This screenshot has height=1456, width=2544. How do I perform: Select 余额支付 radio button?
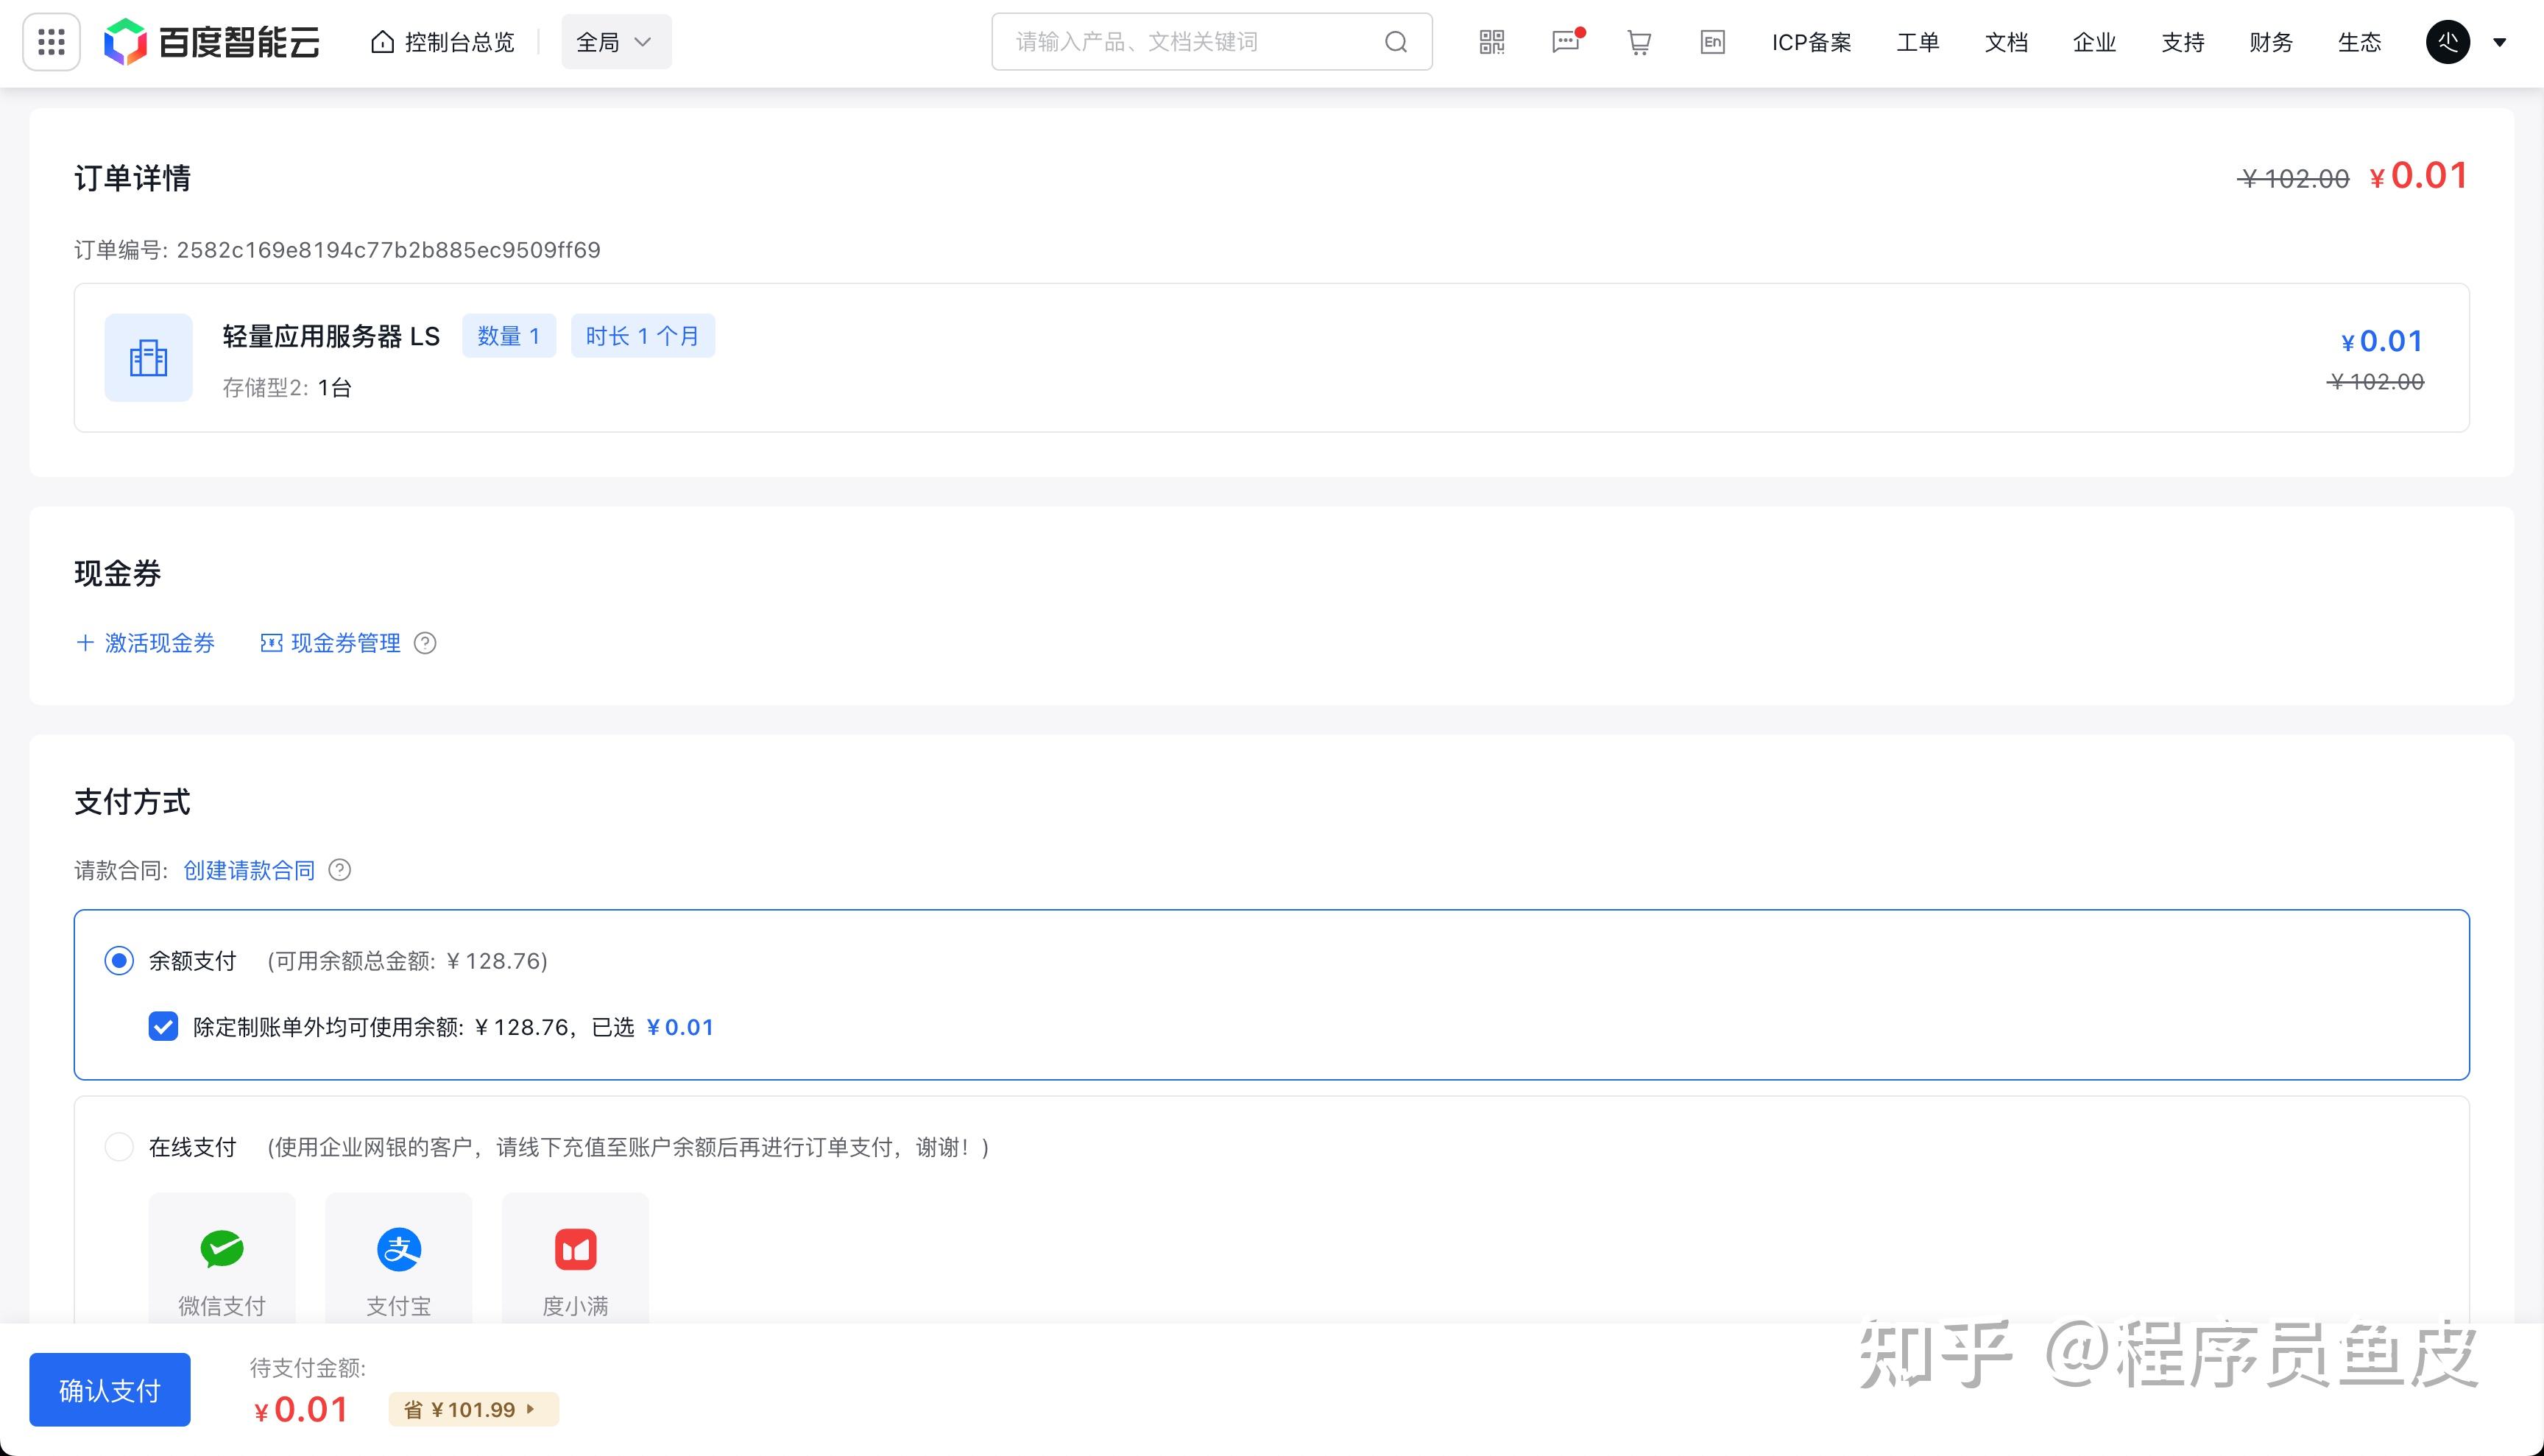click(x=119, y=961)
